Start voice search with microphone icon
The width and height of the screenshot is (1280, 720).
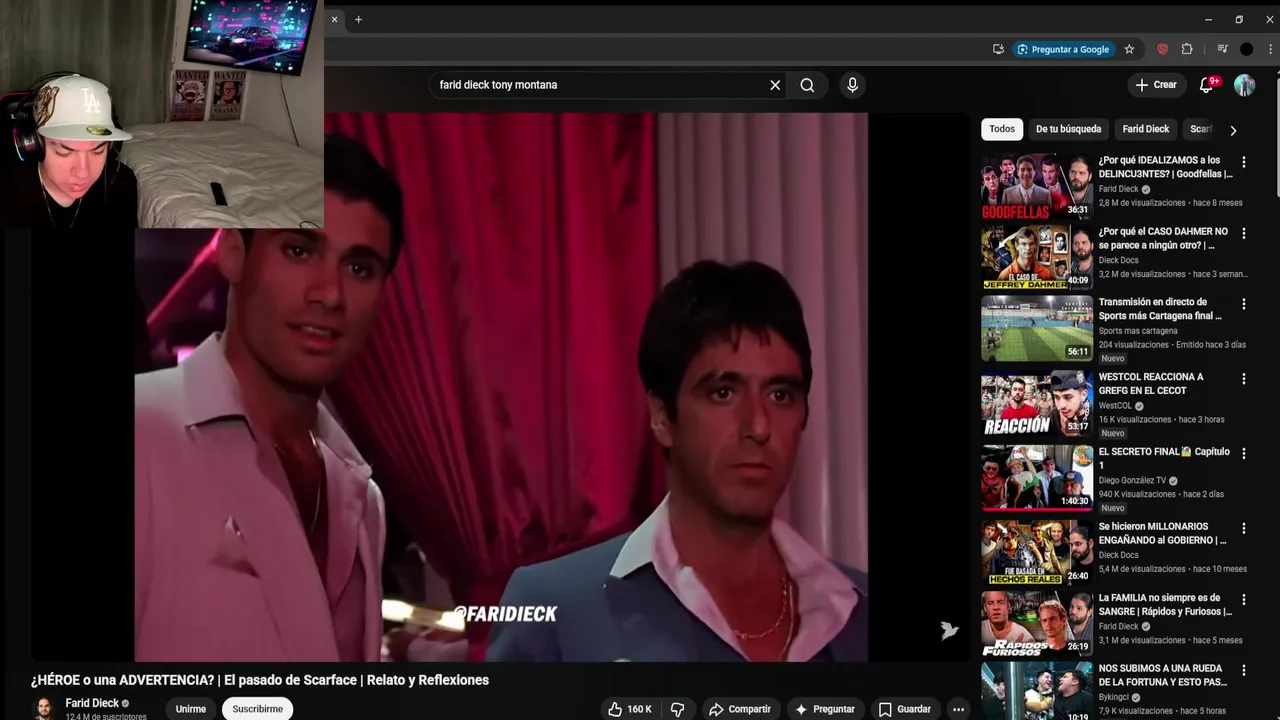(852, 85)
